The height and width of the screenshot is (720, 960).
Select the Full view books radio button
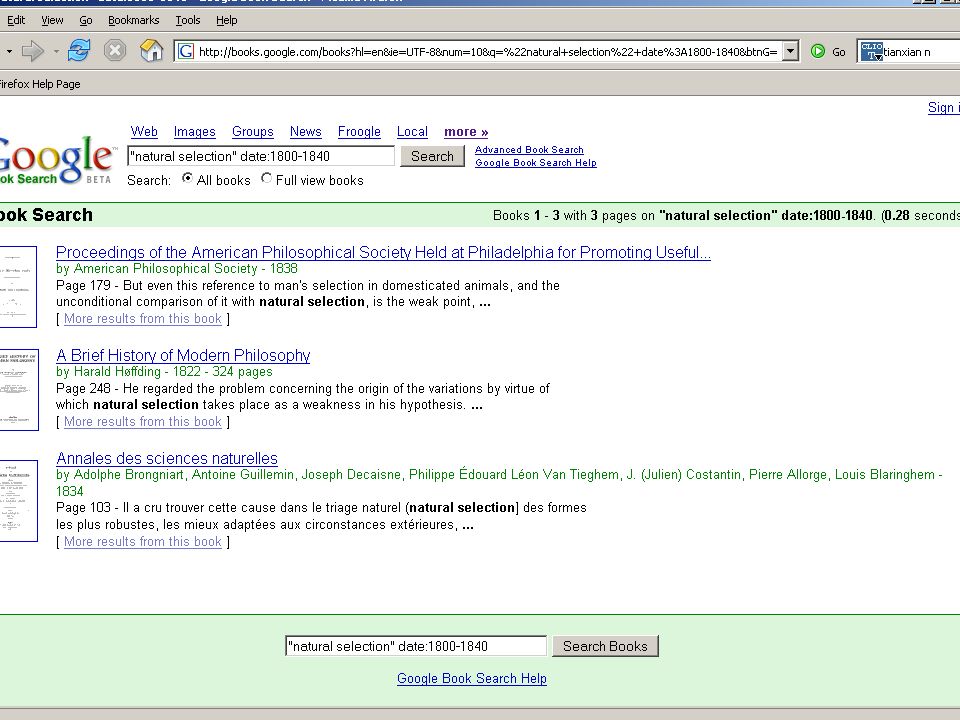pyautogui.click(x=266, y=178)
